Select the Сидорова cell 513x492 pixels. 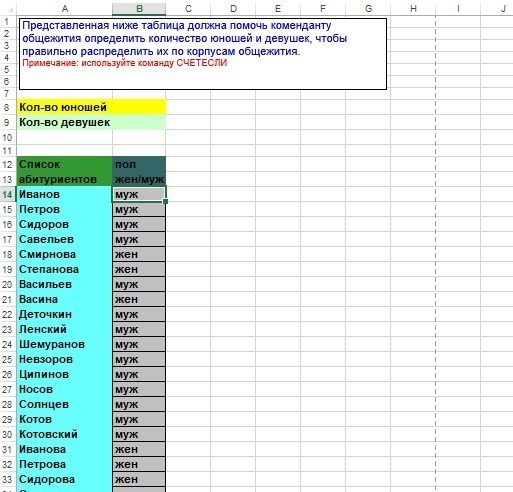[x=65, y=479]
